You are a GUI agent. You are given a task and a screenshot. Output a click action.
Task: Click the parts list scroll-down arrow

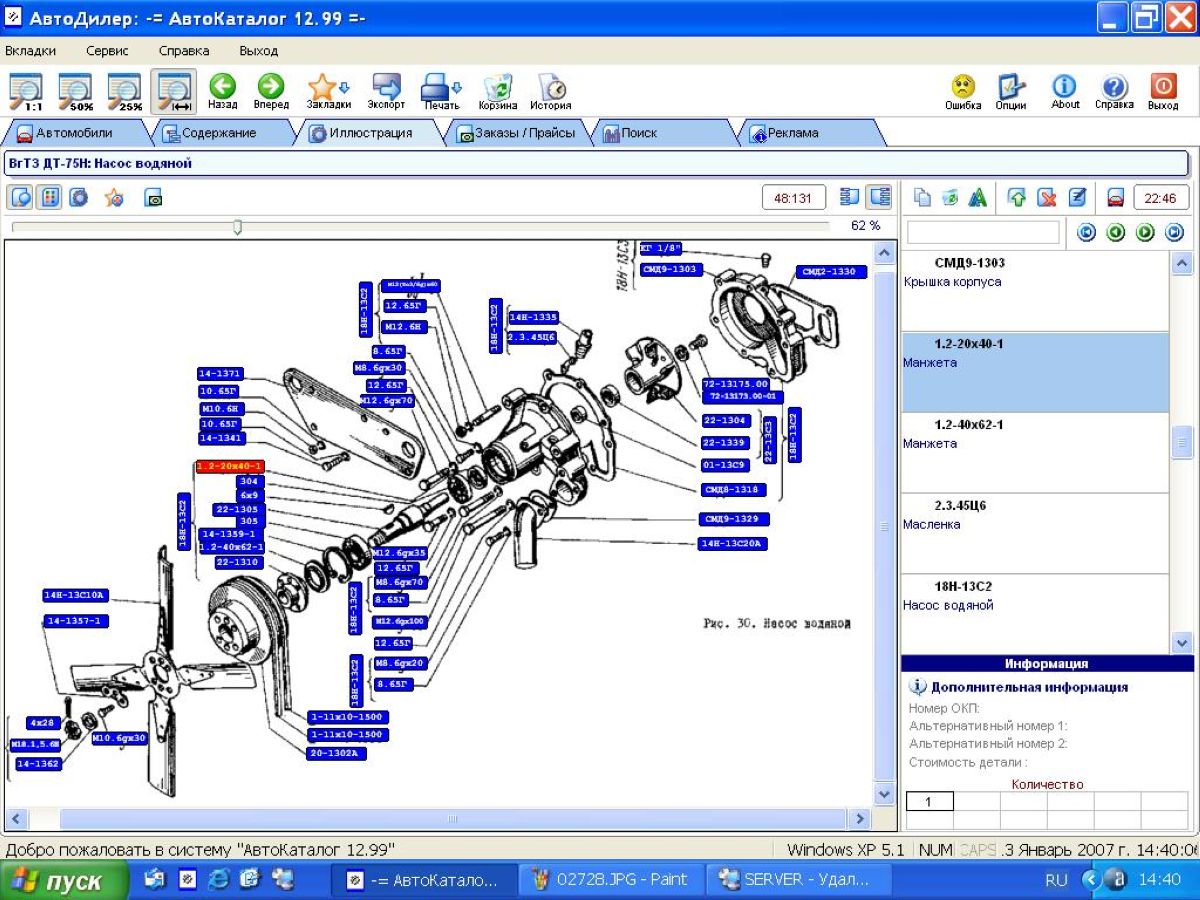coord(1182,642)
